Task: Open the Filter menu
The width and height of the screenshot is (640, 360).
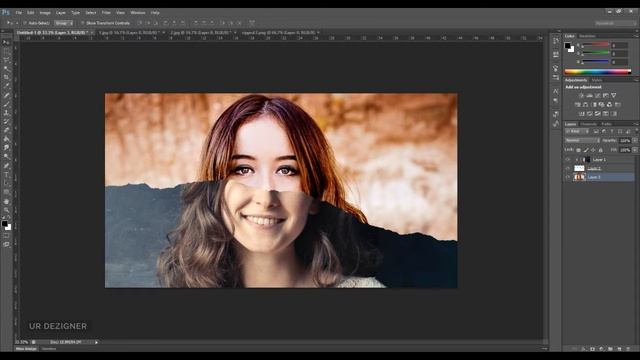Action: [106, 13]
